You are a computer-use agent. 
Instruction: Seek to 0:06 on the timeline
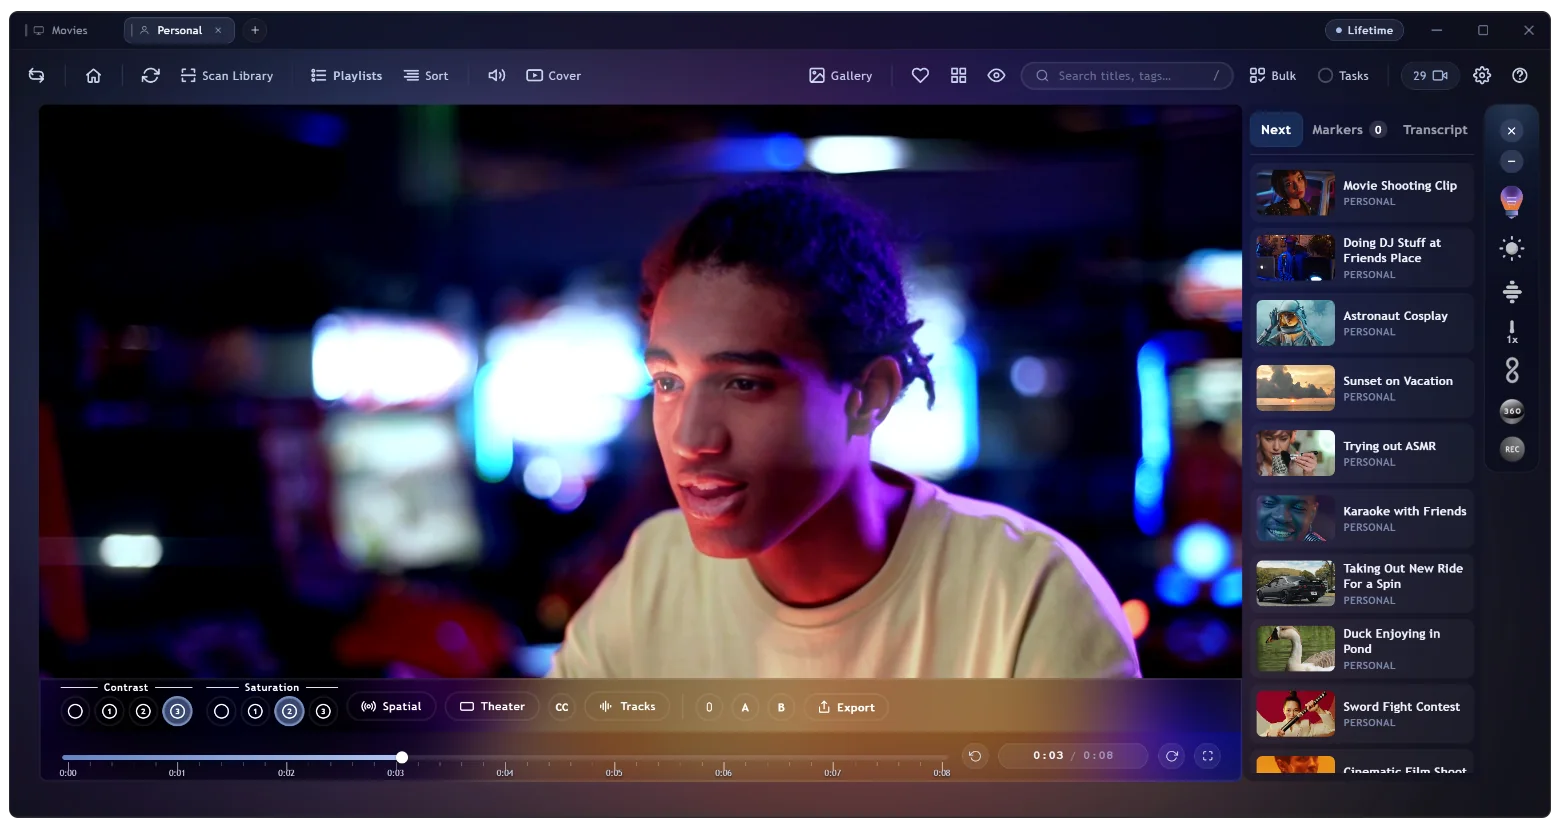tap(724, 772)
